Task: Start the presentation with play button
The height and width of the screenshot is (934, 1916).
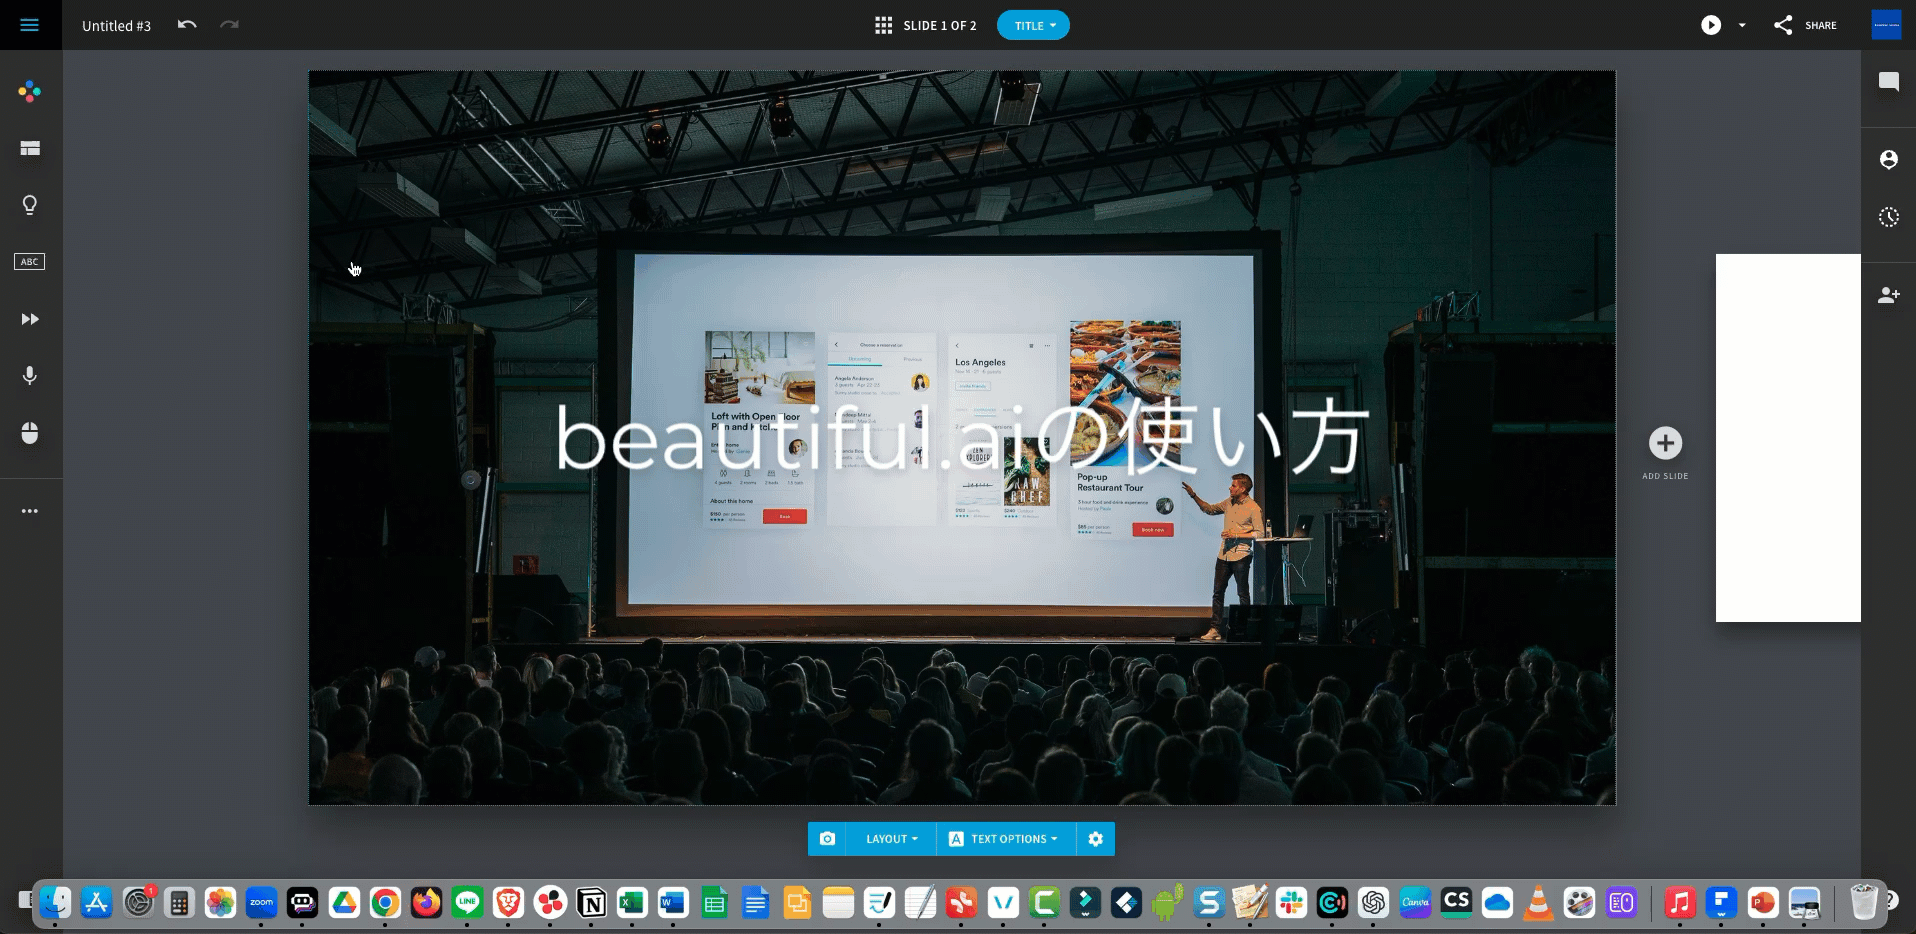Action: [1711, 25]
